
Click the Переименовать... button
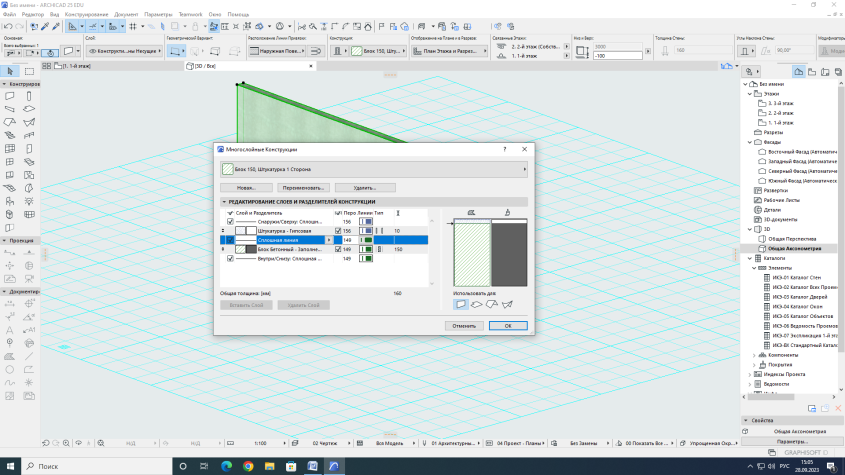pyautogui.click(x=303, y=188)
